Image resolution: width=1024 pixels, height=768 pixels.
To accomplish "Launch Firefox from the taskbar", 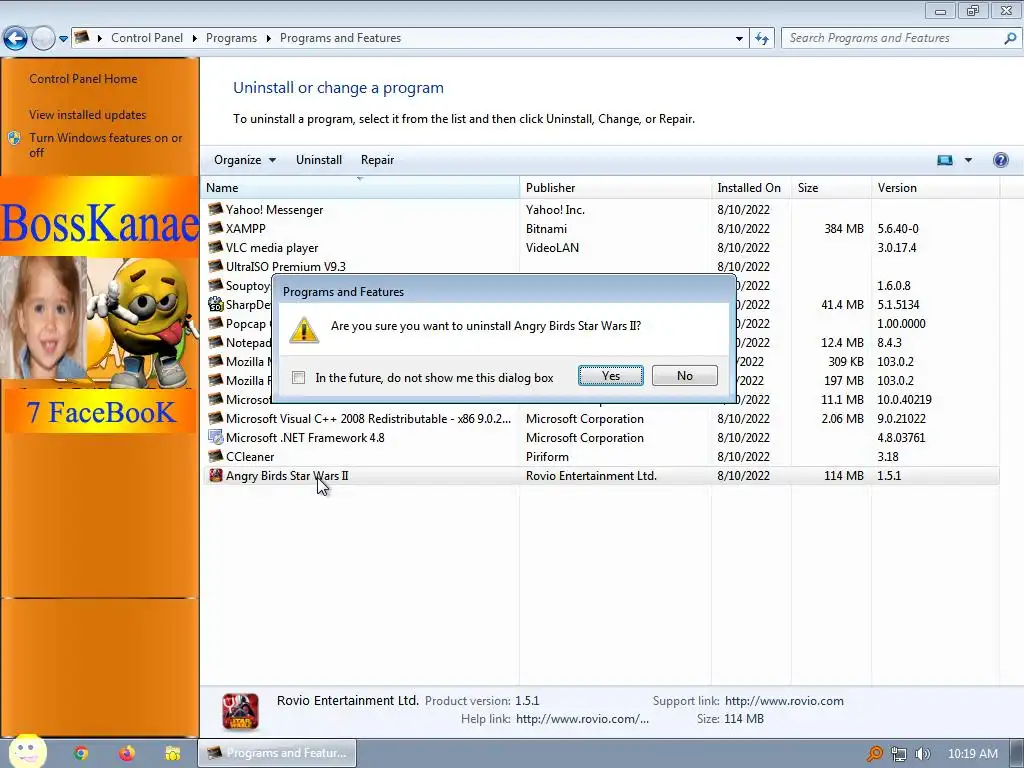I will (127, 753).
